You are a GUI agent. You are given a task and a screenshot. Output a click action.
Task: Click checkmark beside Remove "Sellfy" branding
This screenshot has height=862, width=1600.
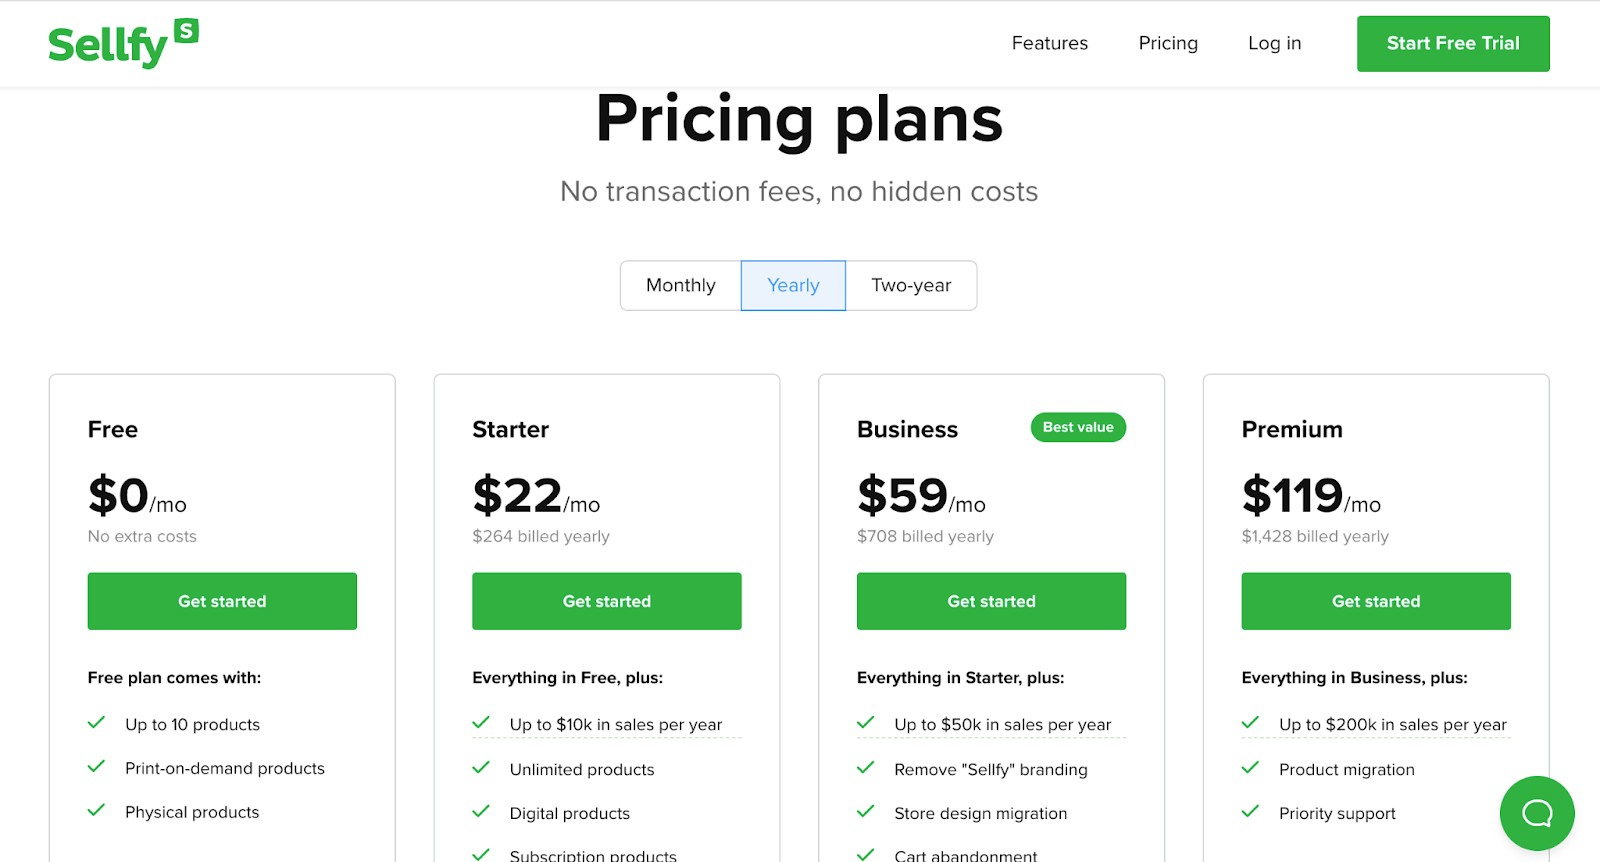(866, 768)
